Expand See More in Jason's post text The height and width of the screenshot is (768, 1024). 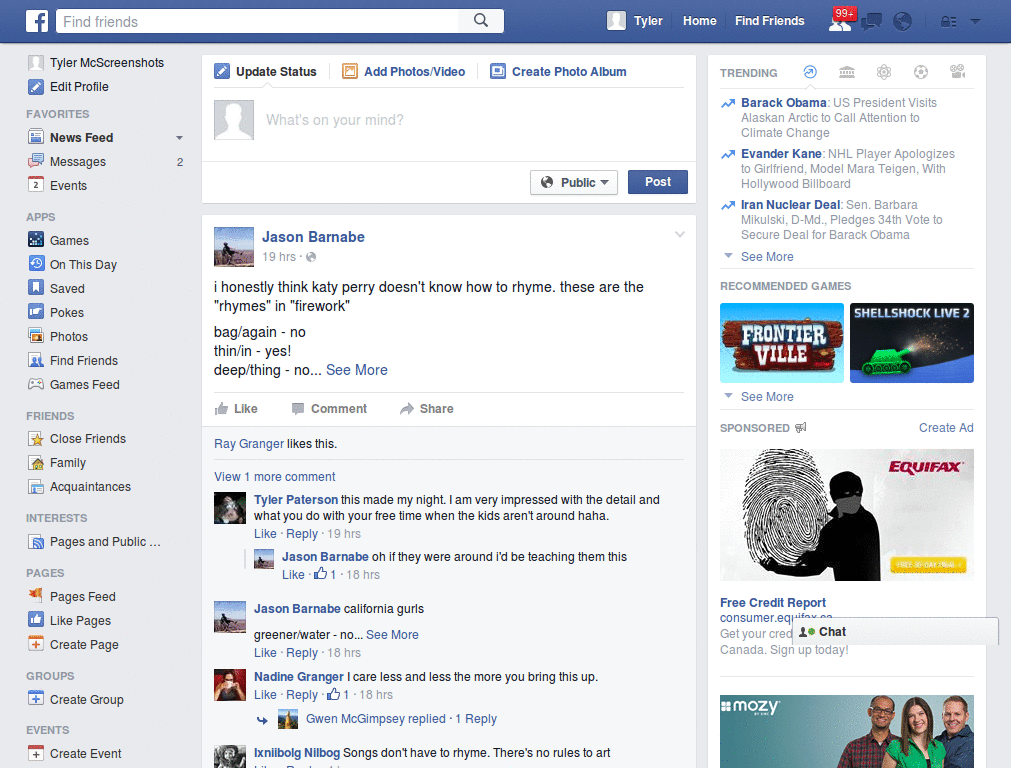357,370
